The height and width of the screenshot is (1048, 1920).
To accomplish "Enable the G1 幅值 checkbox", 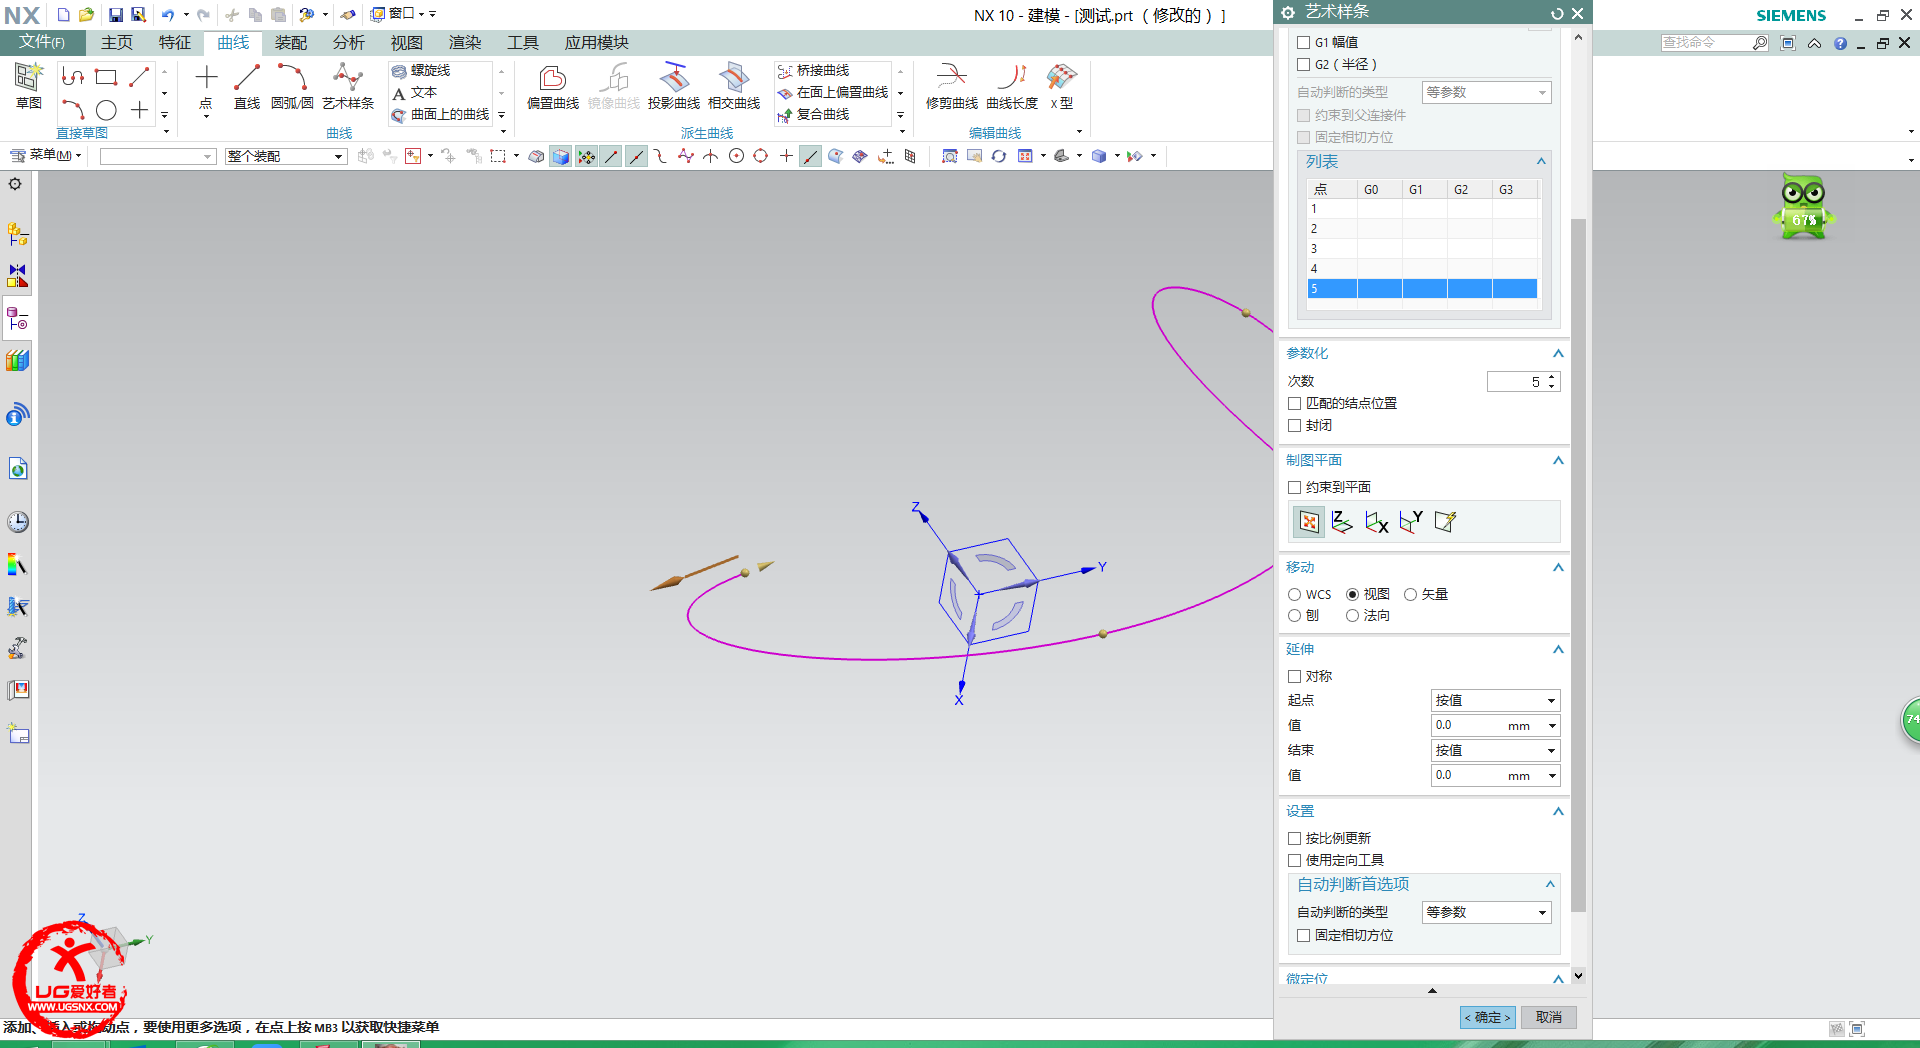I will pyautogui.click(x=1304, y=42).
